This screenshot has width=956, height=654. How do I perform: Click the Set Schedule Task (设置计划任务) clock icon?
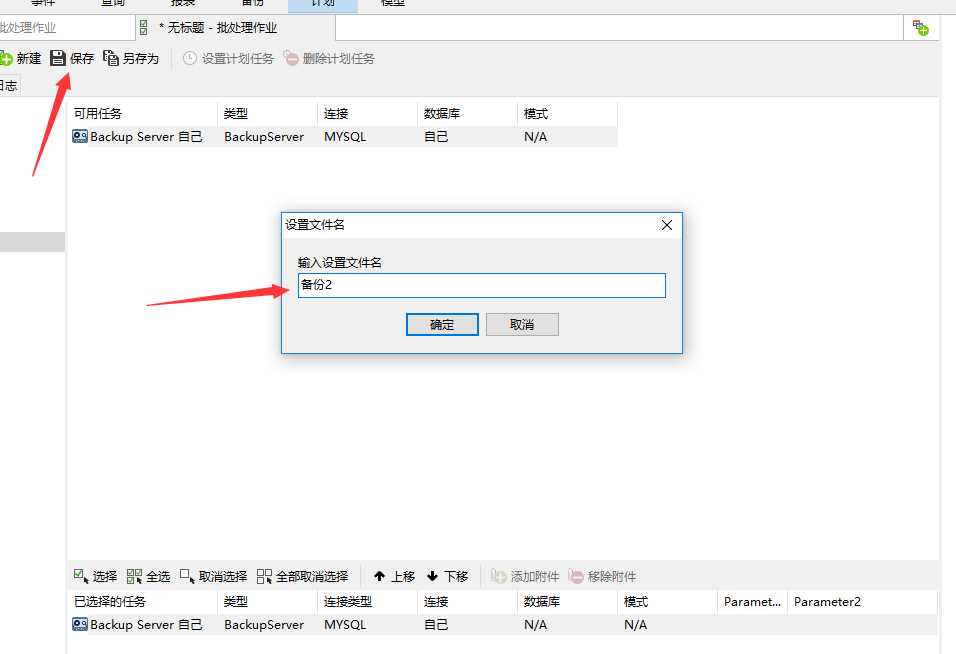coord(190,59)
